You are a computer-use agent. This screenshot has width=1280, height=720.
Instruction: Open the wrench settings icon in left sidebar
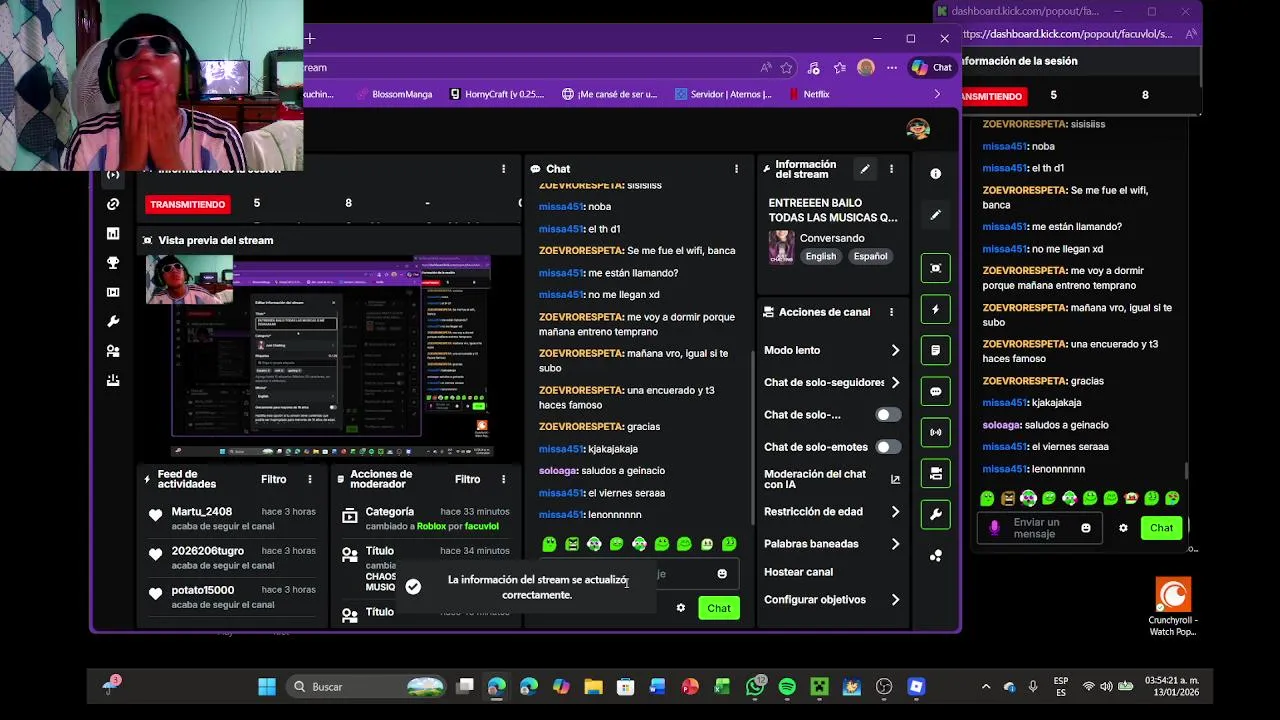coord(113,322)
